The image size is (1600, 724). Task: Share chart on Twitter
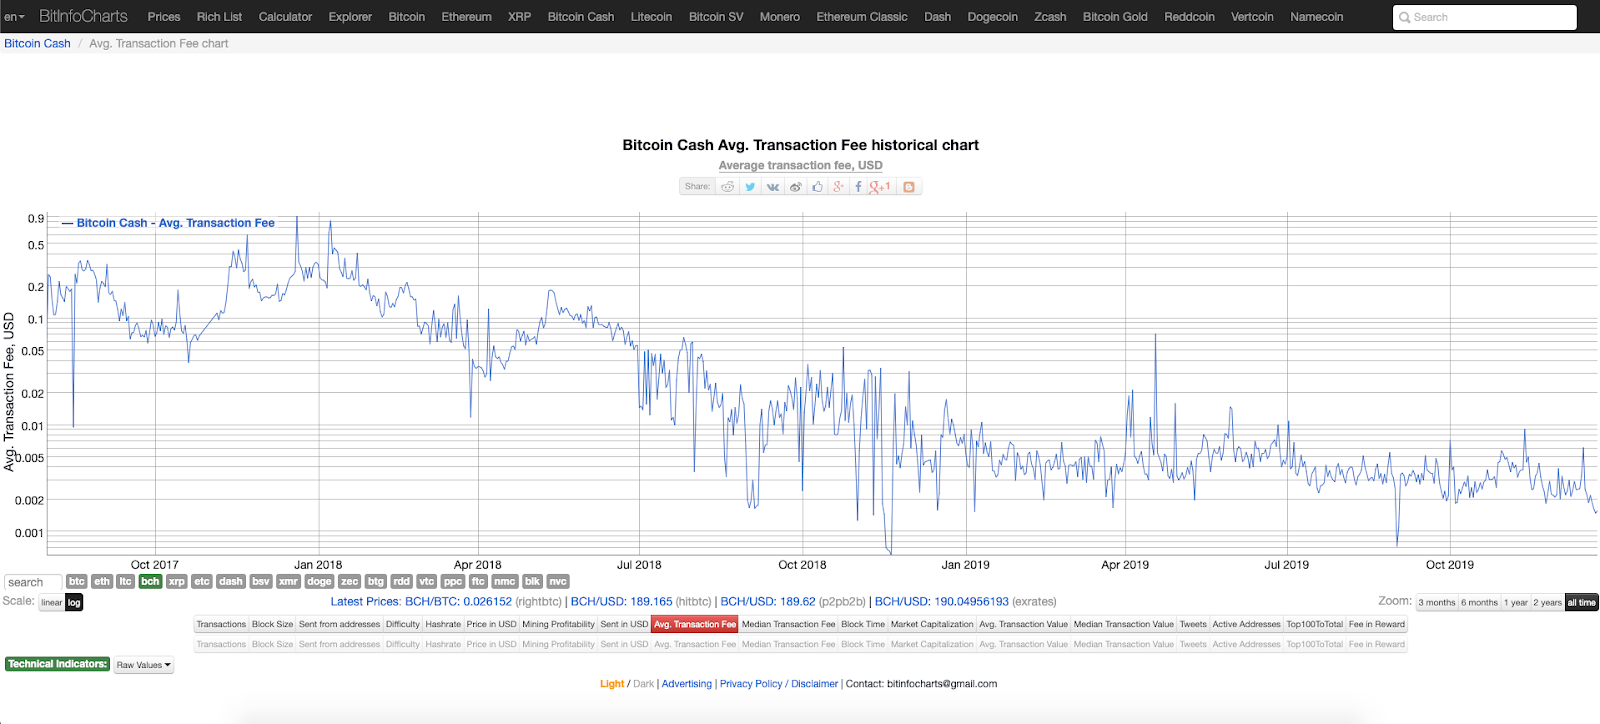pos(750,187)
